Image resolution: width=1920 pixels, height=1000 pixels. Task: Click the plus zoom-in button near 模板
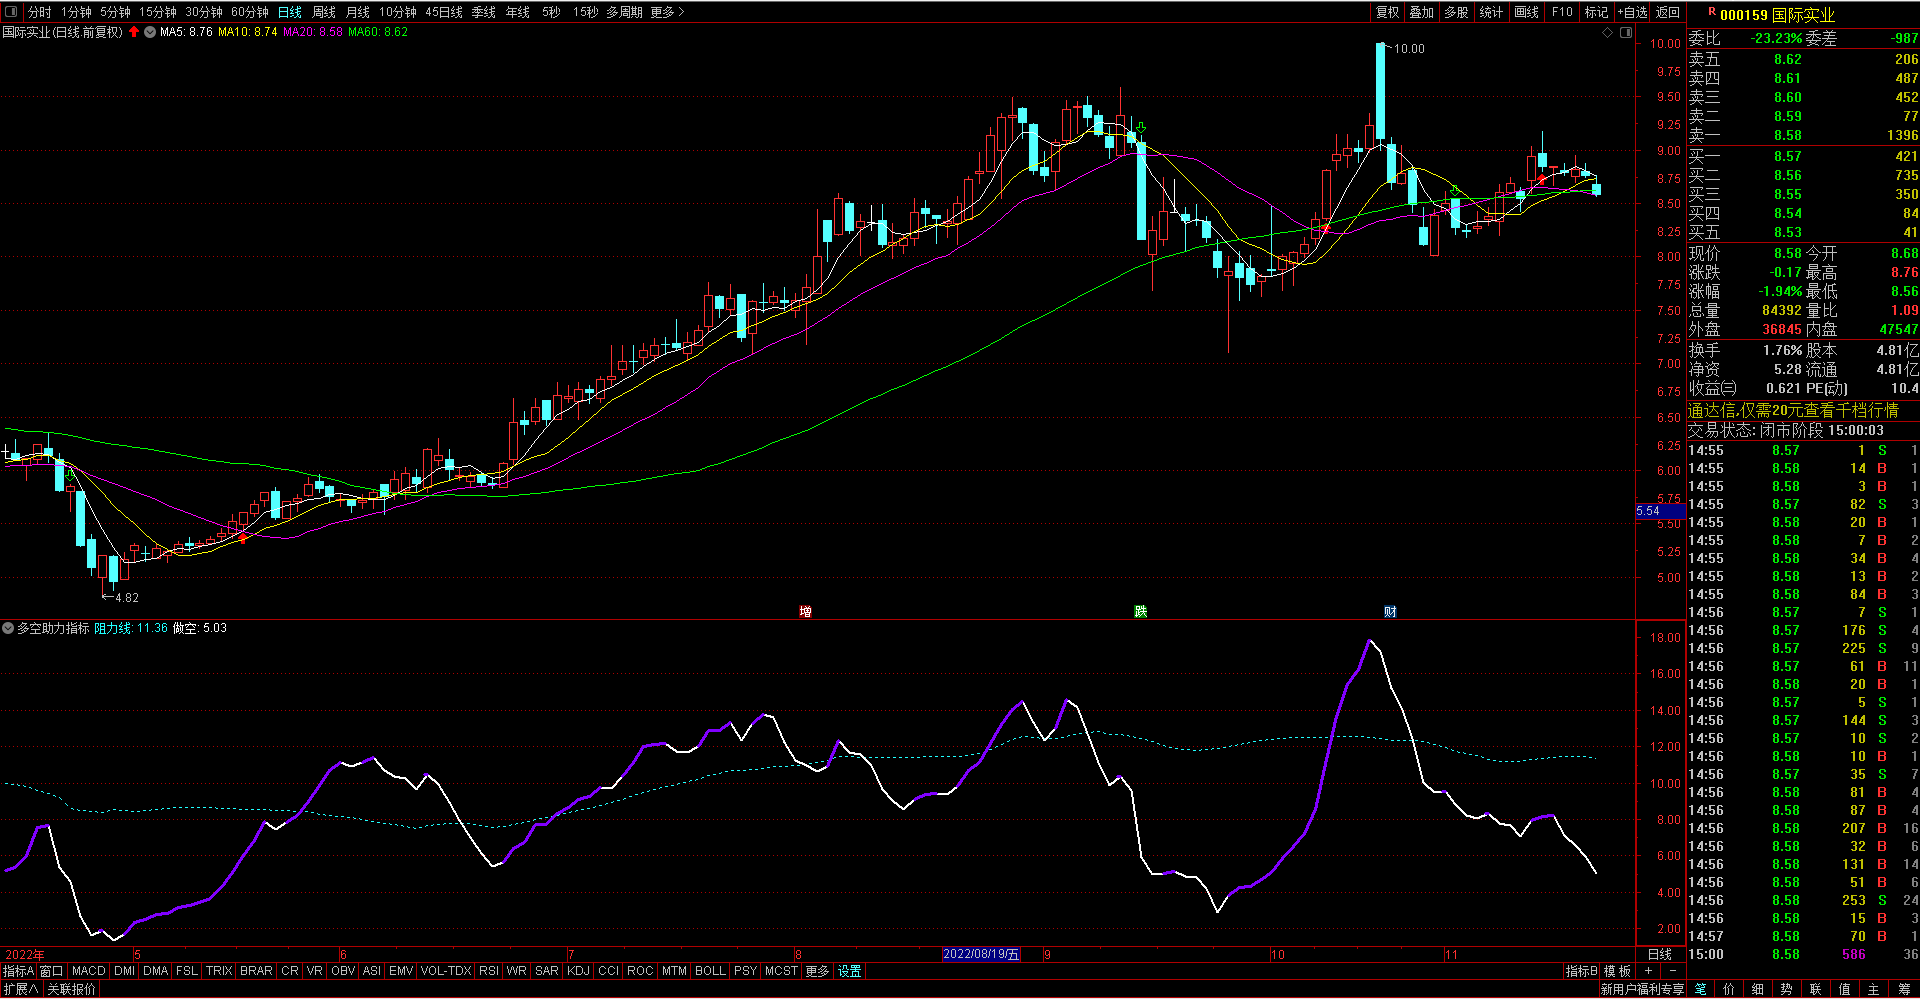tap(1648, 971)
